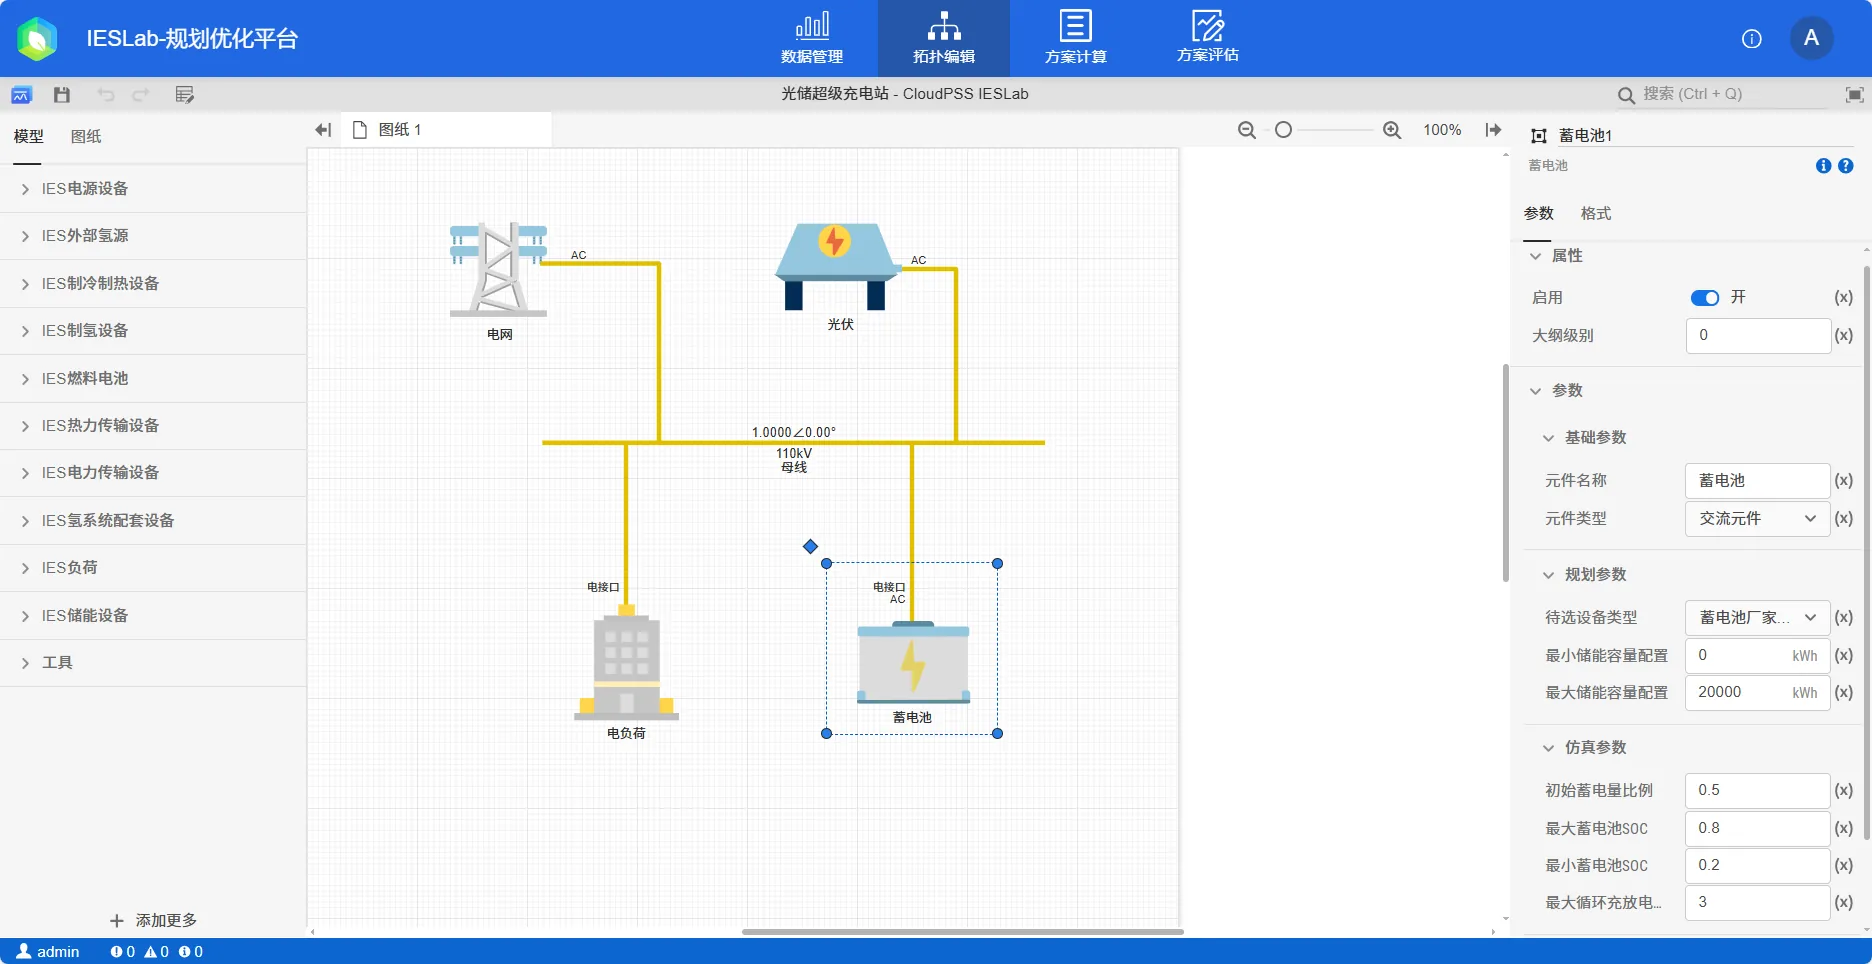The height and width of the screenshot is (964, 1872).
Task: Collapse the 仿真参数 section
Action: tap(1549, 748)
